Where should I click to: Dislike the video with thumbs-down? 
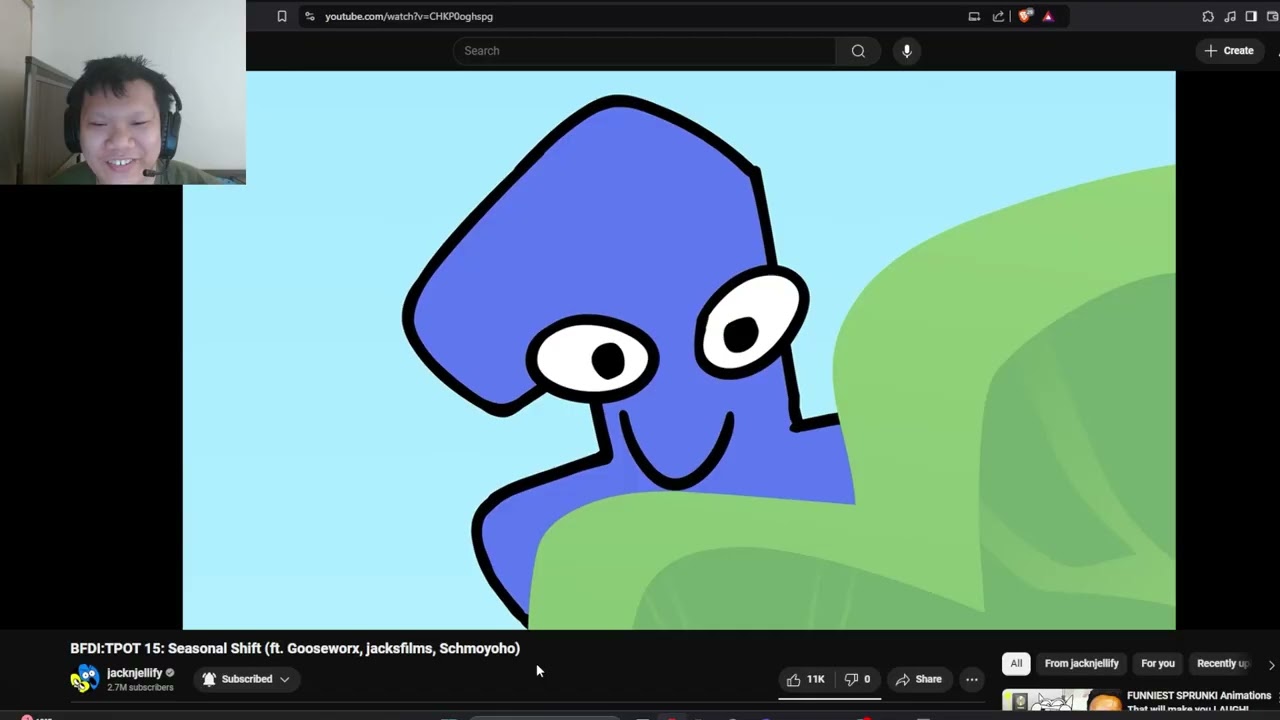[858, 679]
